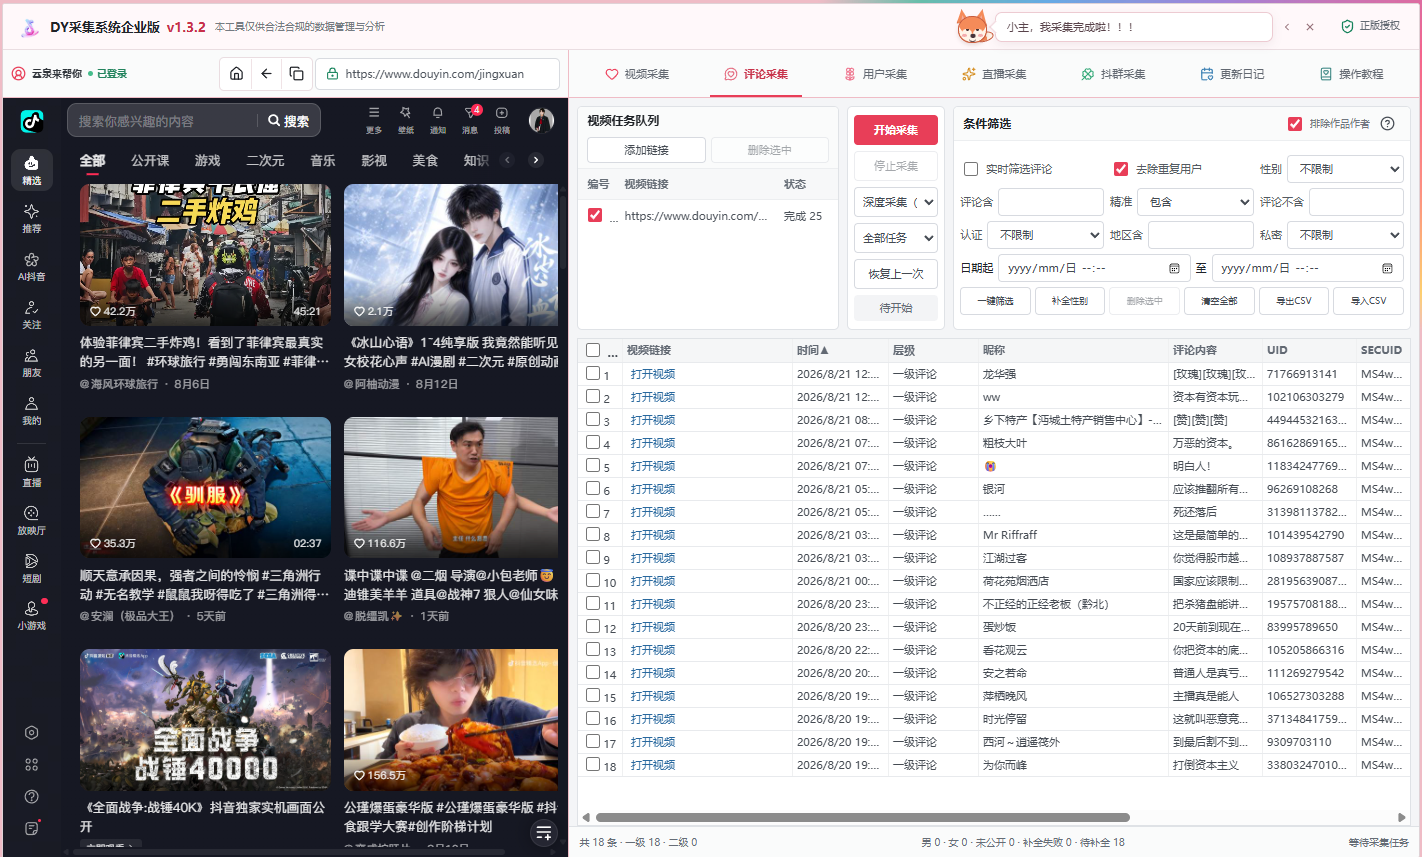Open the 私密 不限制 dropdown
The height and width of the screenshot is (857, 1422).
pos(1345,235)
